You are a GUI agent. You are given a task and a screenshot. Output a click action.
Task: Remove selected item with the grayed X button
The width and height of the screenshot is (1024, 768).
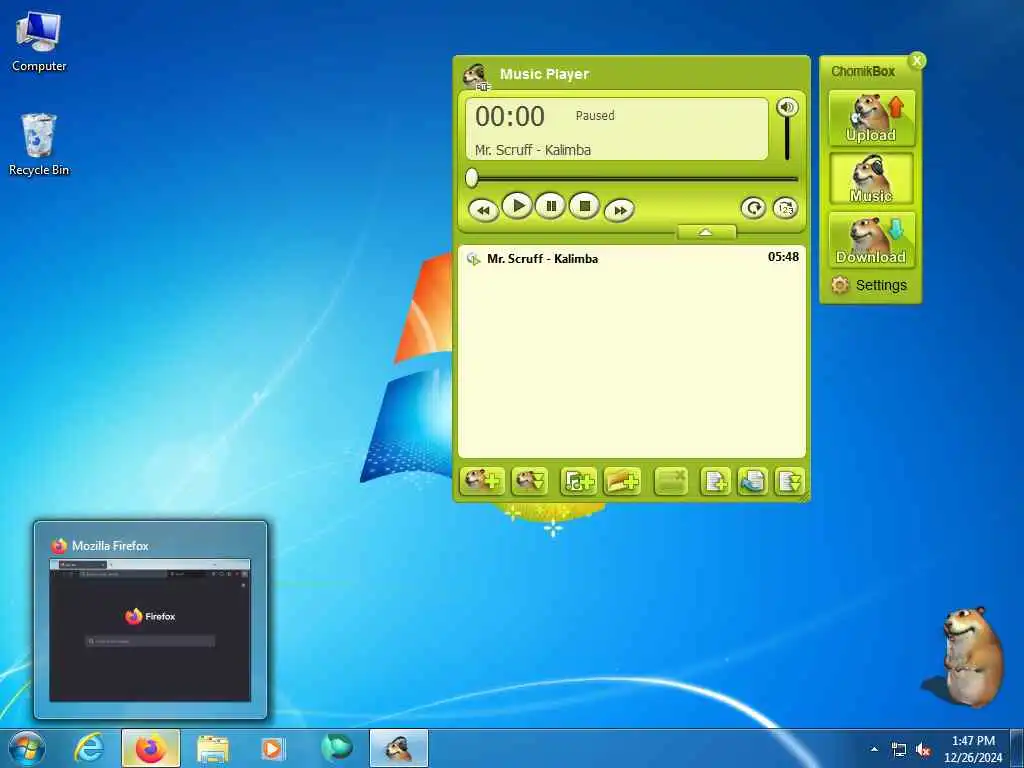pyautogui.click(x=671, y=482)
